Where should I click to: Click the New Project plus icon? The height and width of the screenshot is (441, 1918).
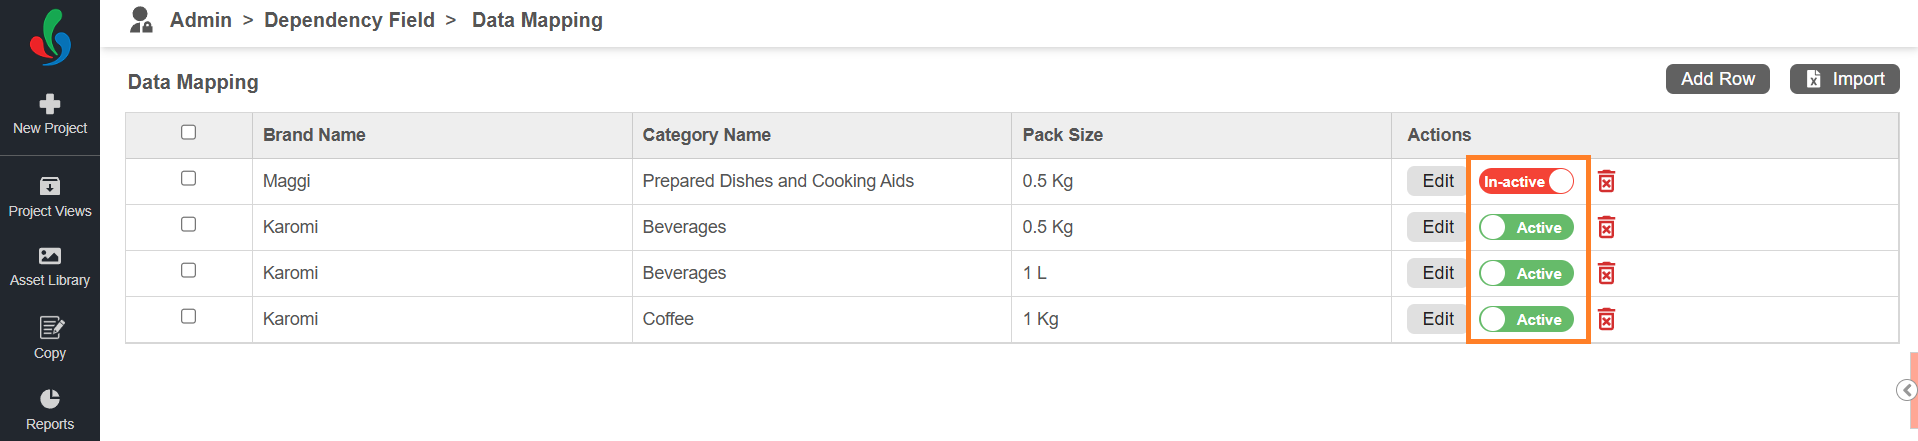pos(50,104)
